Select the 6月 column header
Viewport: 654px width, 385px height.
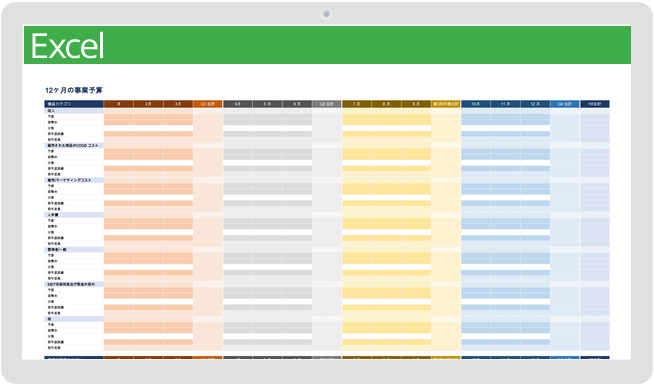[x=297, y=104]
